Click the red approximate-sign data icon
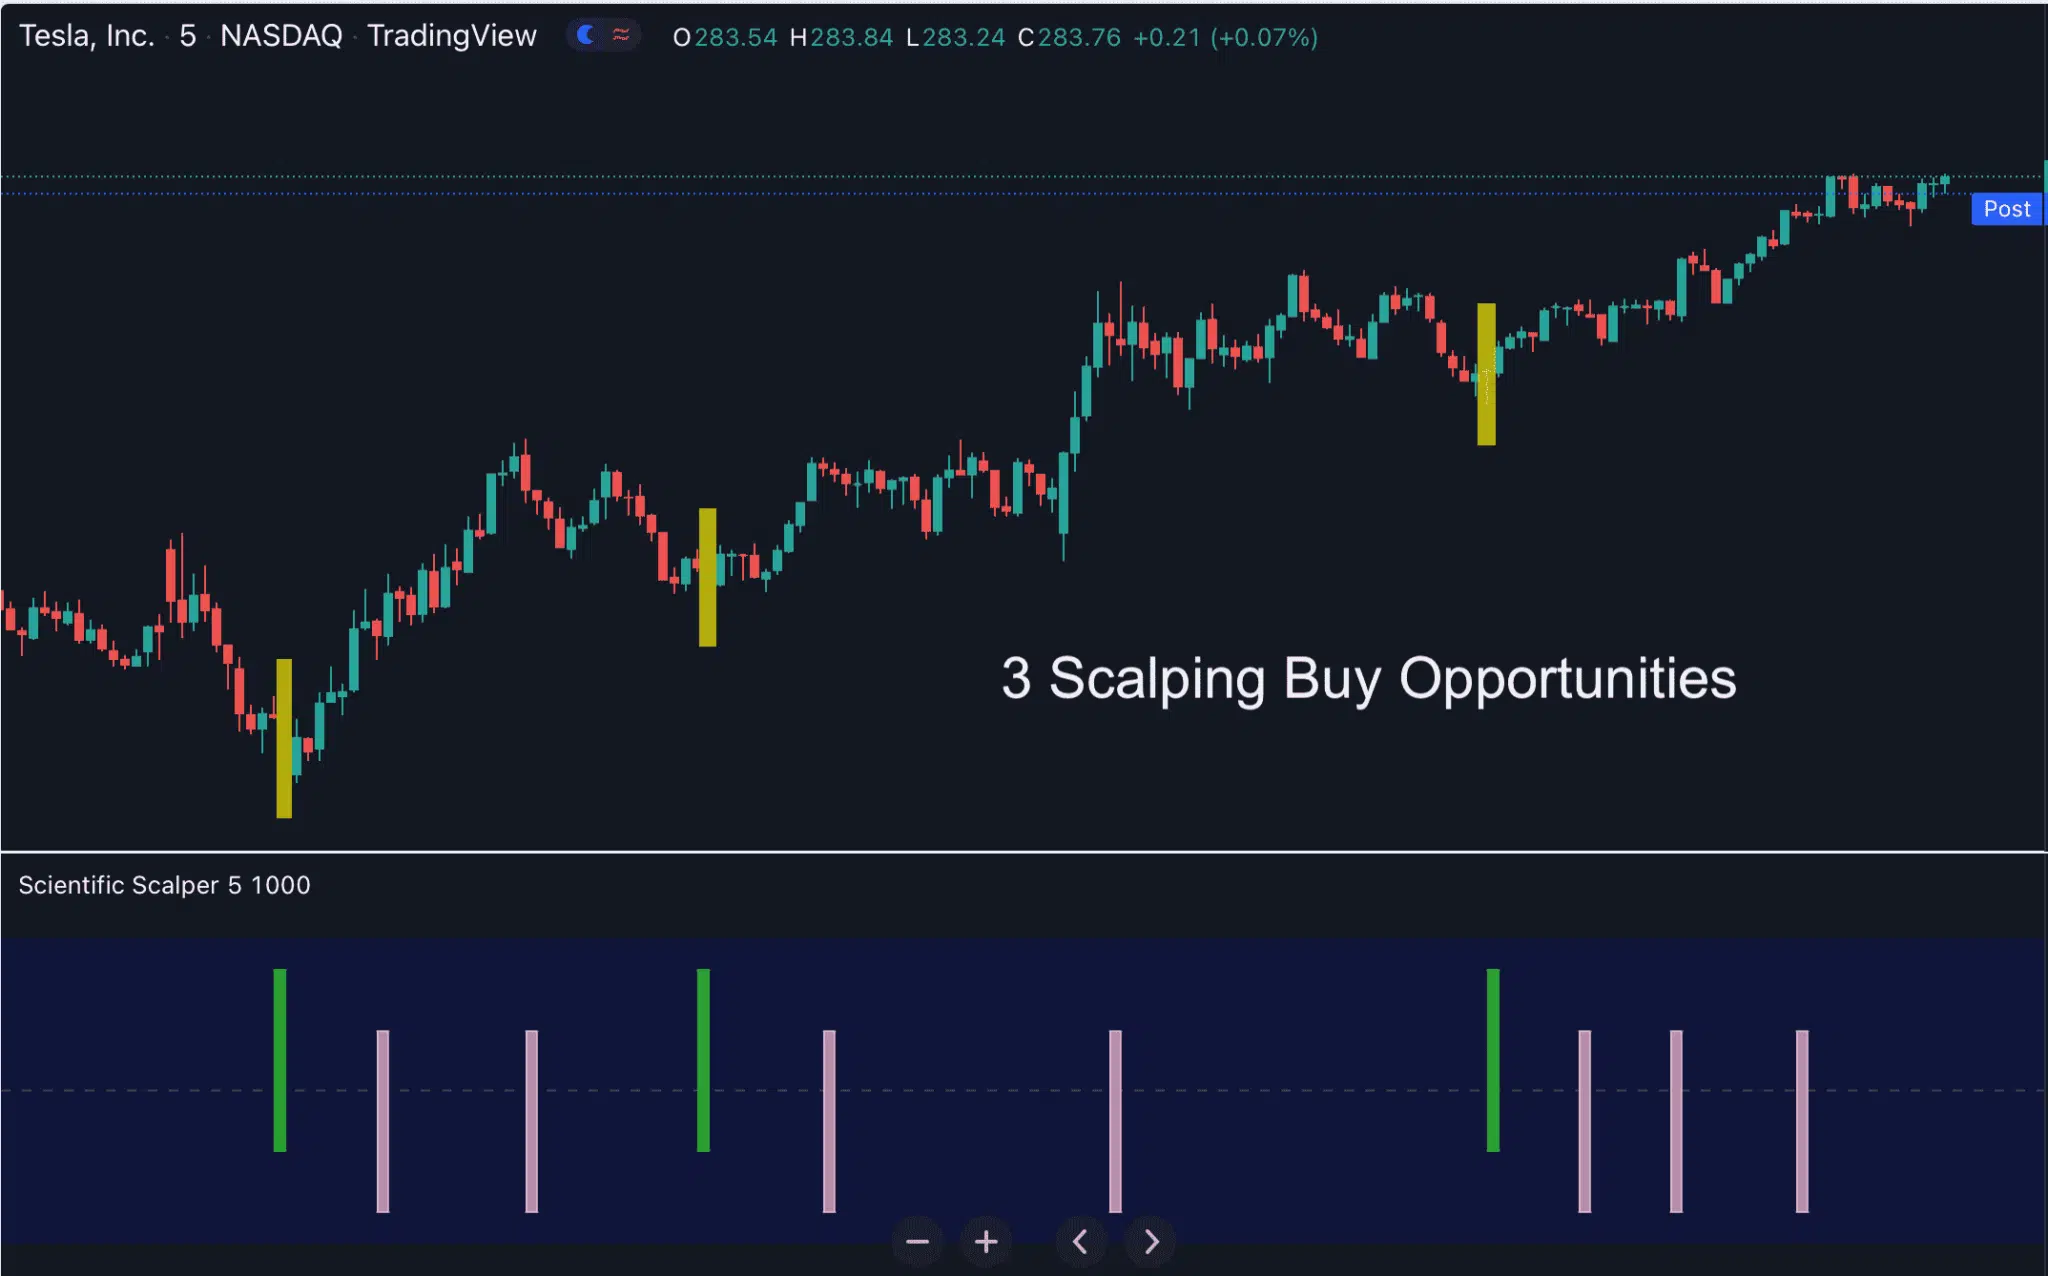Viewport: 2048px width, 1276px height. (621, 36)
